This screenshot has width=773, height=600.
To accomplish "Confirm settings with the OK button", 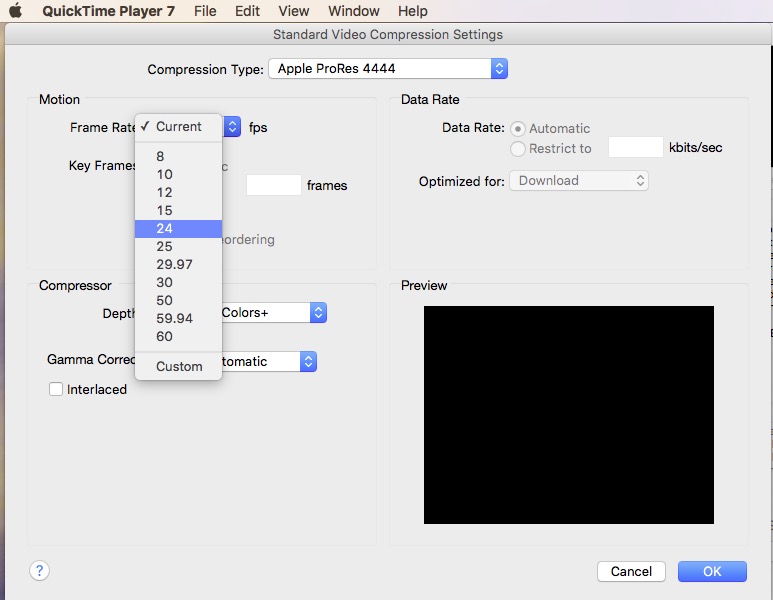I will point(712,571).
